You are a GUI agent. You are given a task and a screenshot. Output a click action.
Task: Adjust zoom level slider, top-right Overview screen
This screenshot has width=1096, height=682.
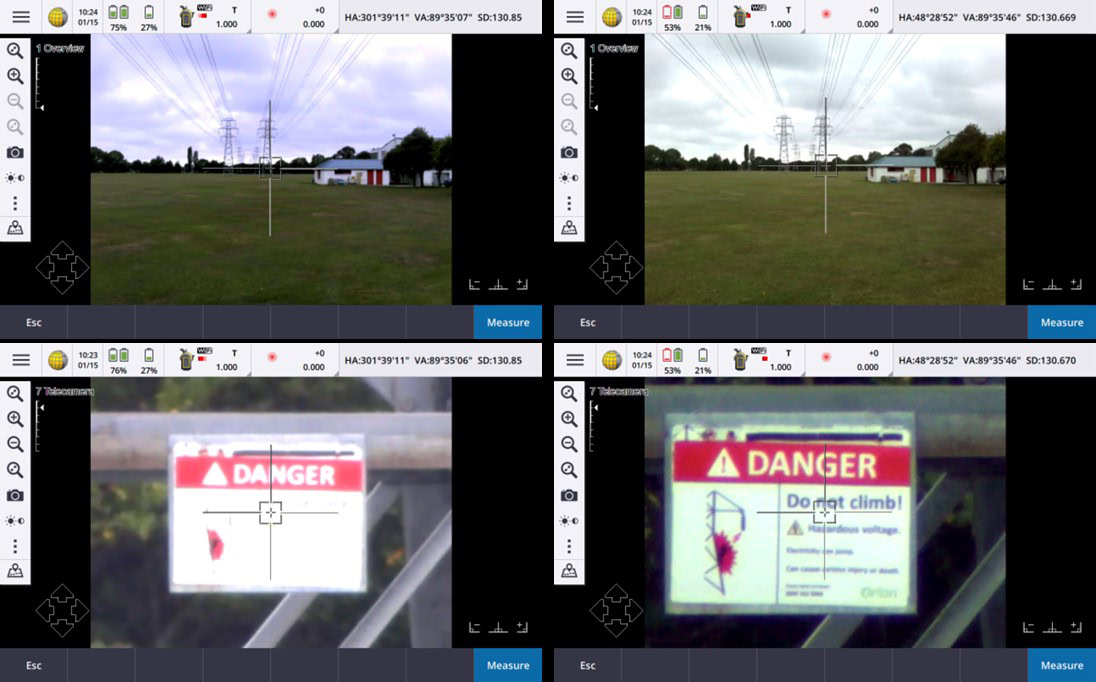pyautogui.click(x=594, y=84)
